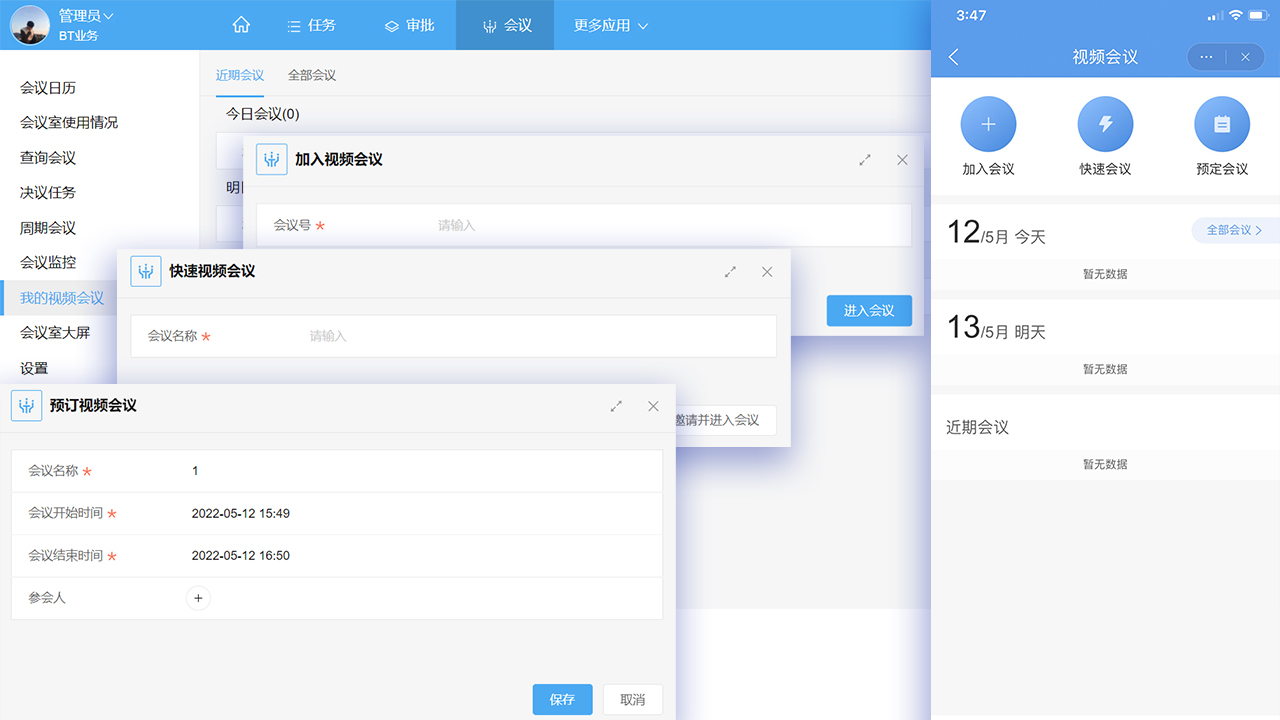Screen dimensions: 1280x720
Task: Close the 预订视频会议 dialog
Action: pyautogui.click(x=653, y=406)
